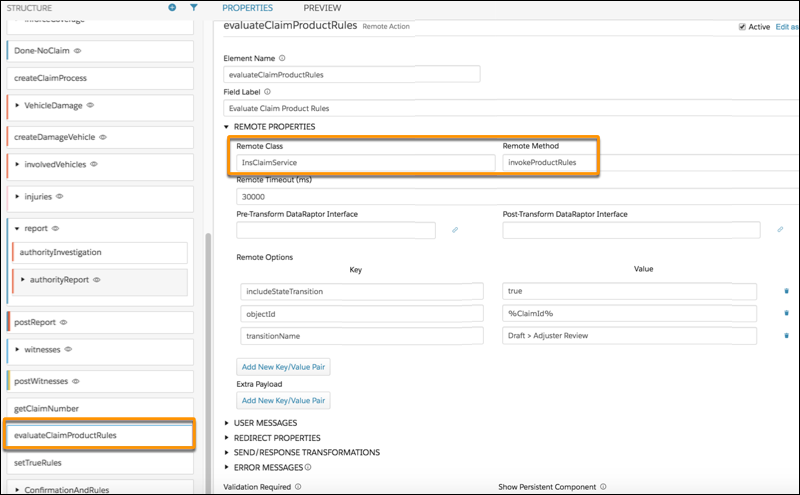Click the Remote Class field
Screen dimensions: 800x495
coord(366,162)
